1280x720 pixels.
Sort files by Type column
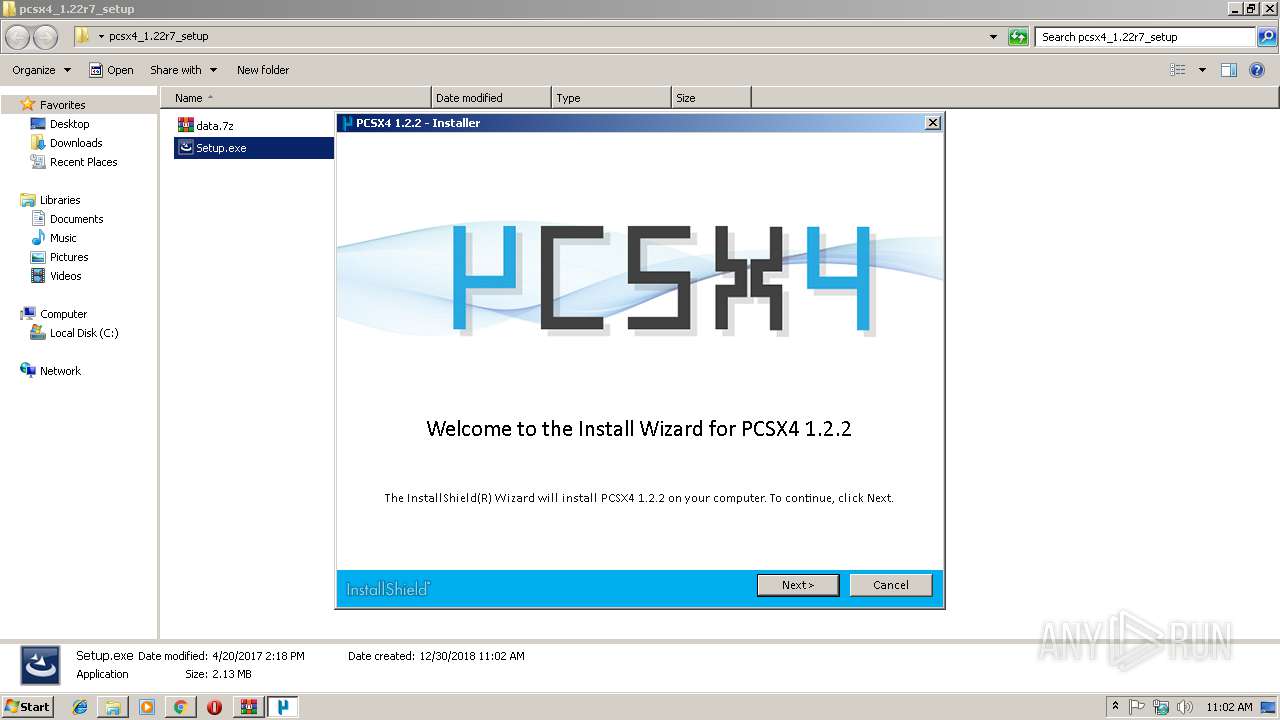tap(611, 98)
